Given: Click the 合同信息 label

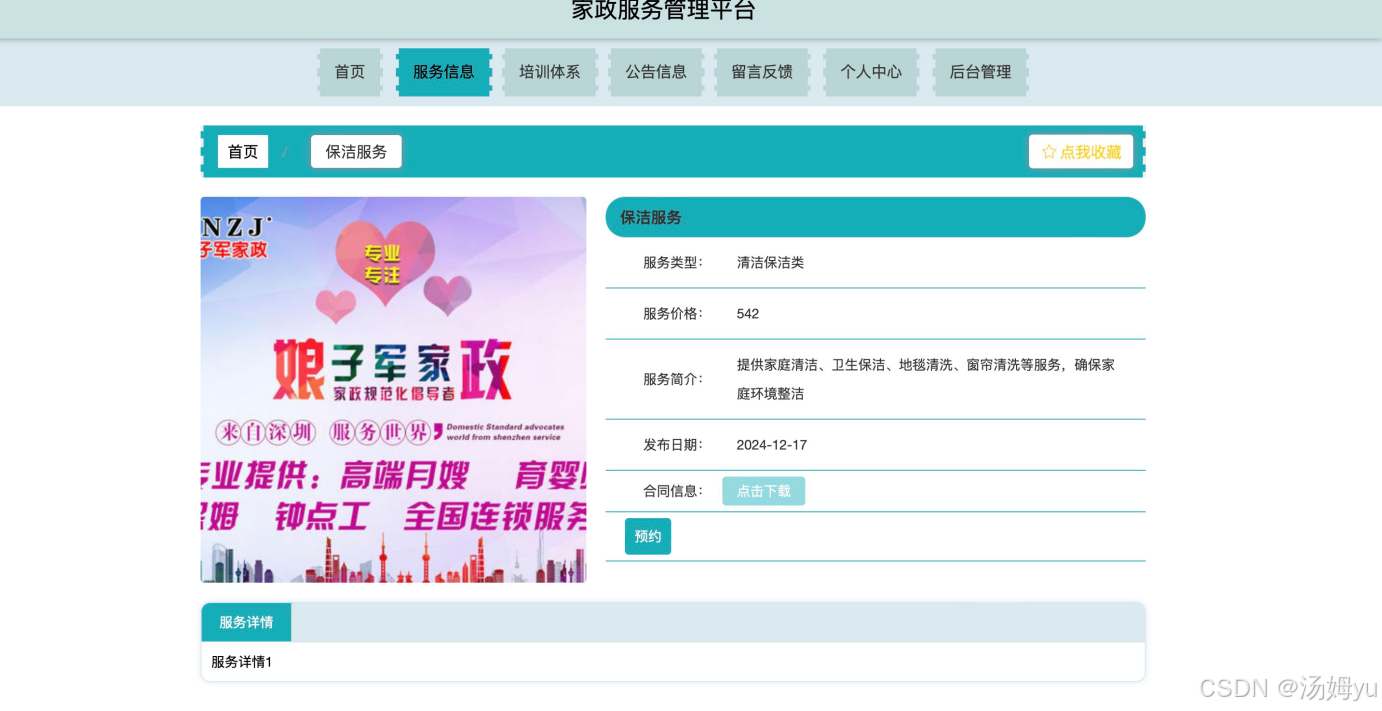Looking at the screenshot, I should click(x=673, y=491).
